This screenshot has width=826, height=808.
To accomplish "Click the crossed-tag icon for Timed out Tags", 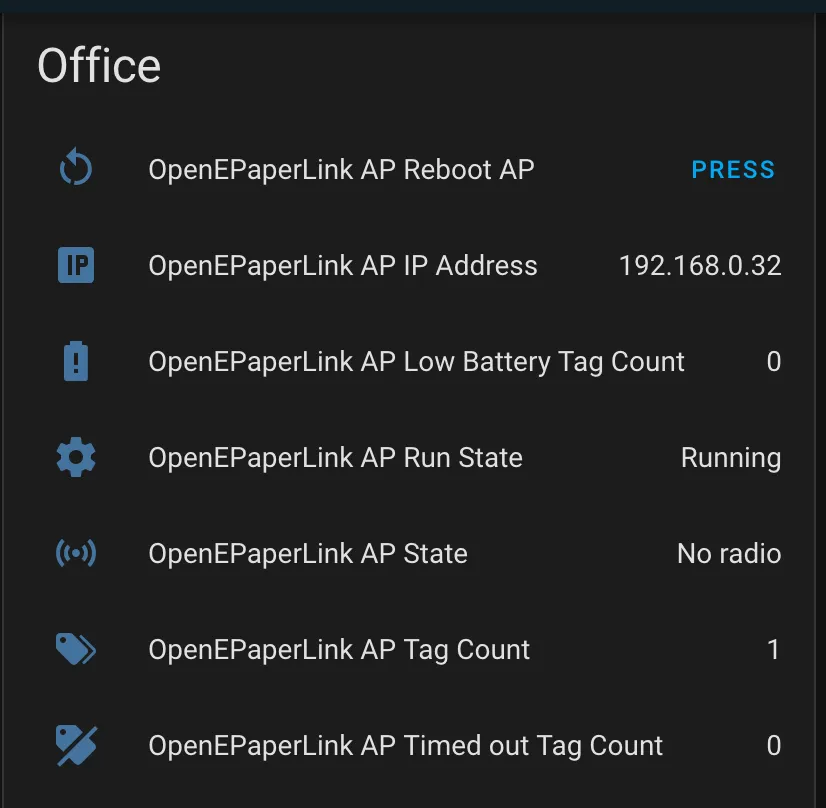I will (75, 745).
